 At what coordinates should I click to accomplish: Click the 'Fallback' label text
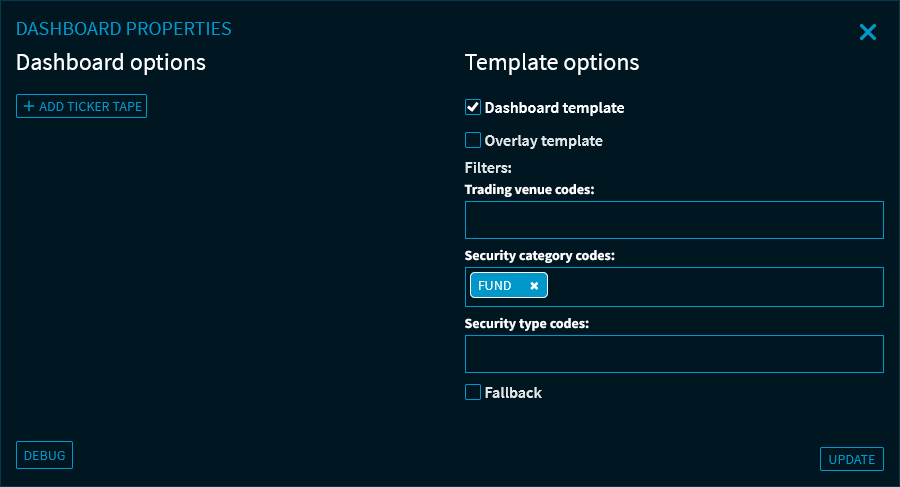click(x=513, y=393)
